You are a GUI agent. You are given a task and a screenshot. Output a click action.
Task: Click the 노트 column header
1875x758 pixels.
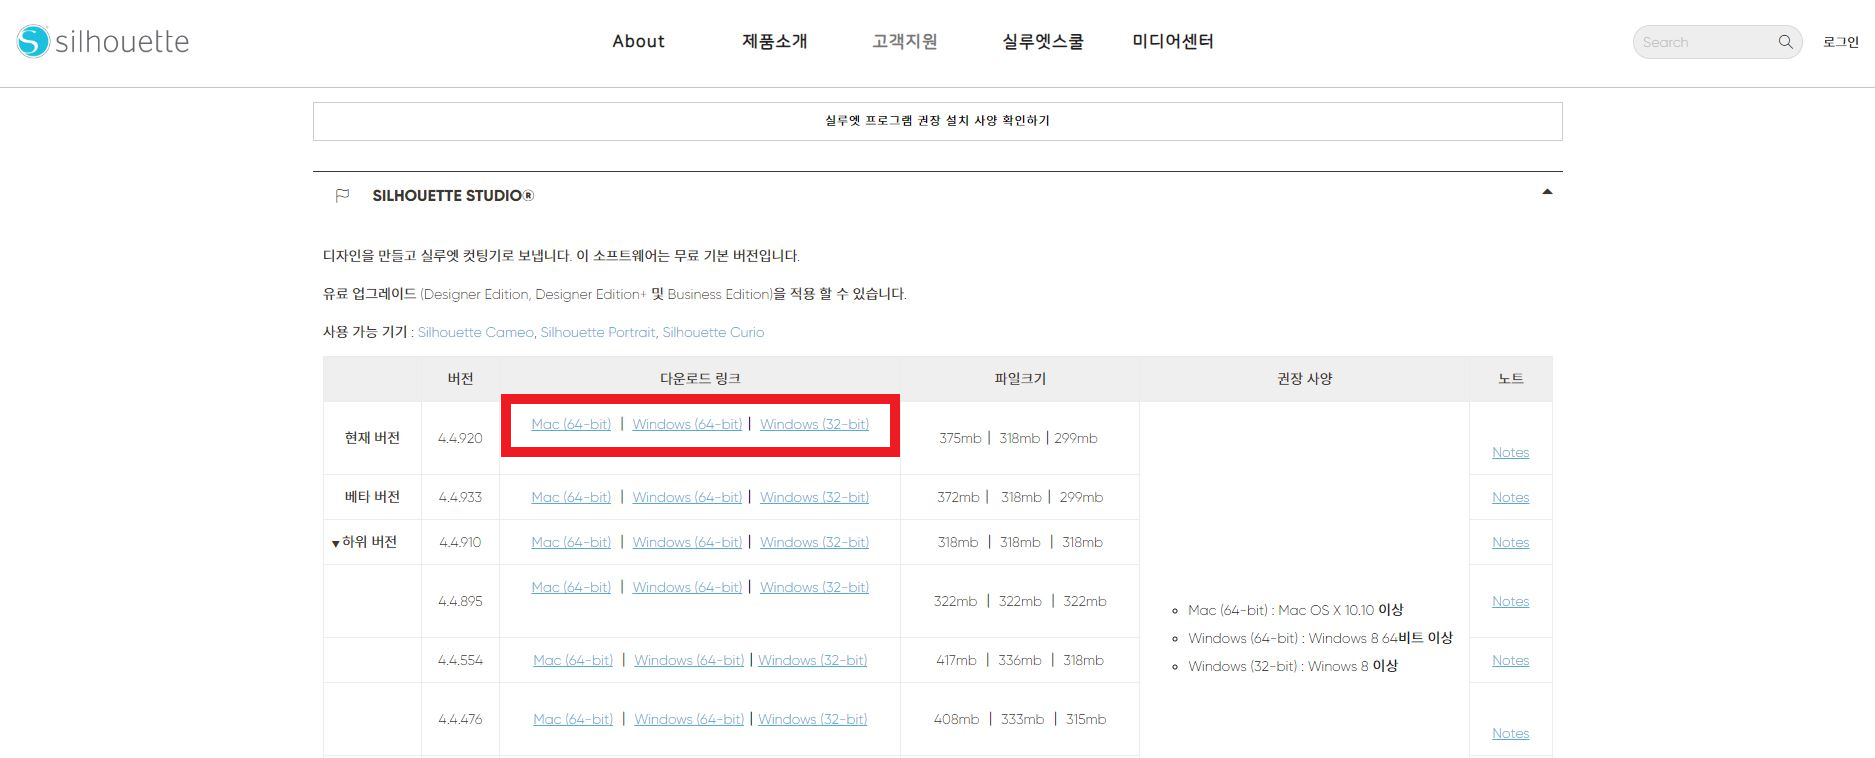click(1510, 379)
